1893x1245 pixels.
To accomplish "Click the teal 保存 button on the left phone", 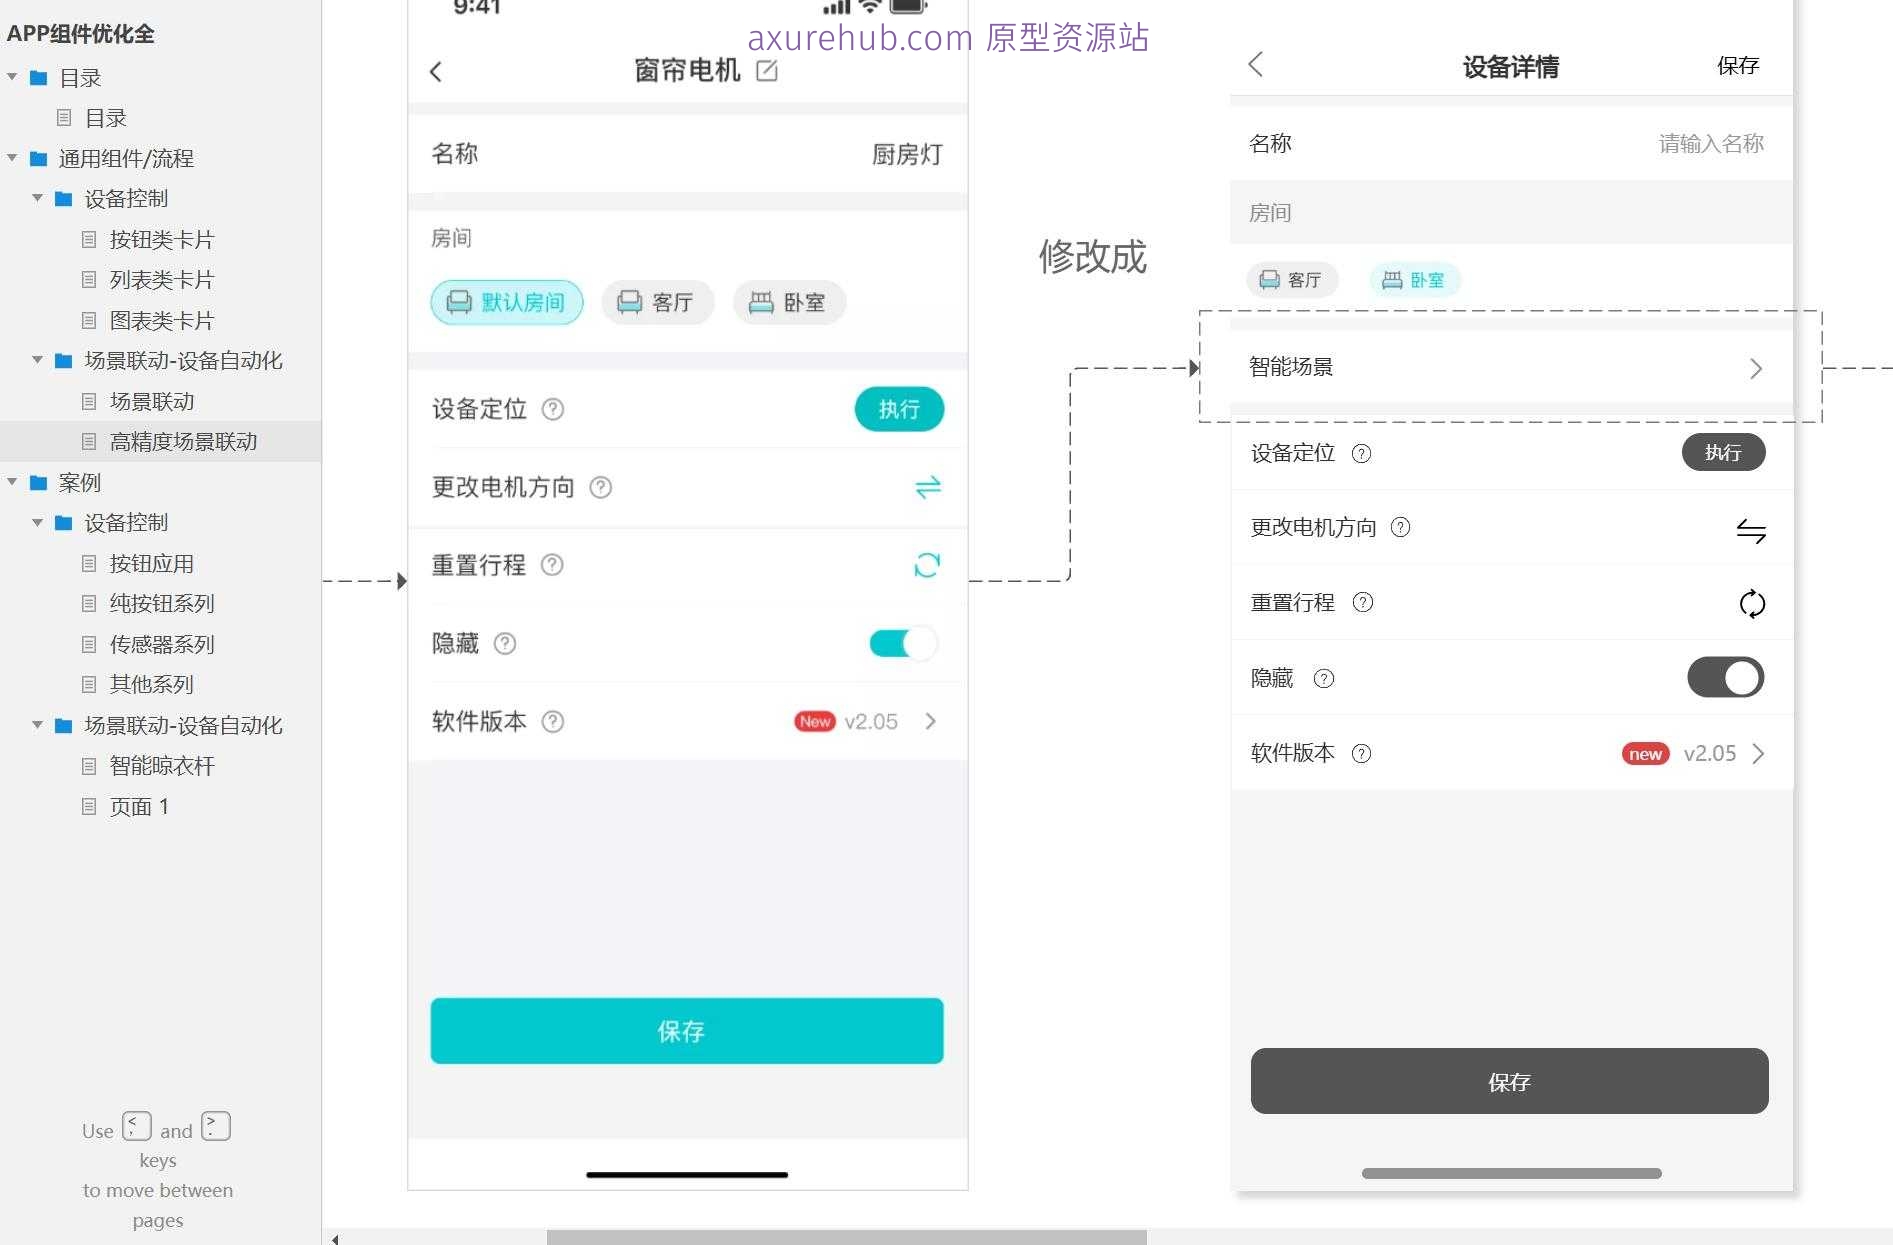I will (686, 1031).
